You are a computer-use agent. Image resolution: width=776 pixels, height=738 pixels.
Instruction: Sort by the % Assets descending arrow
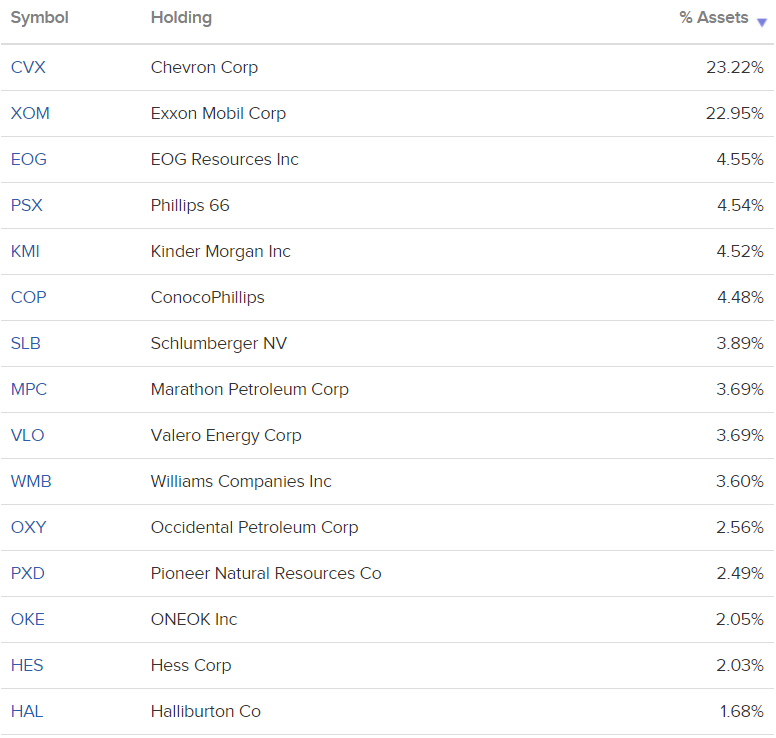(762, 22)
